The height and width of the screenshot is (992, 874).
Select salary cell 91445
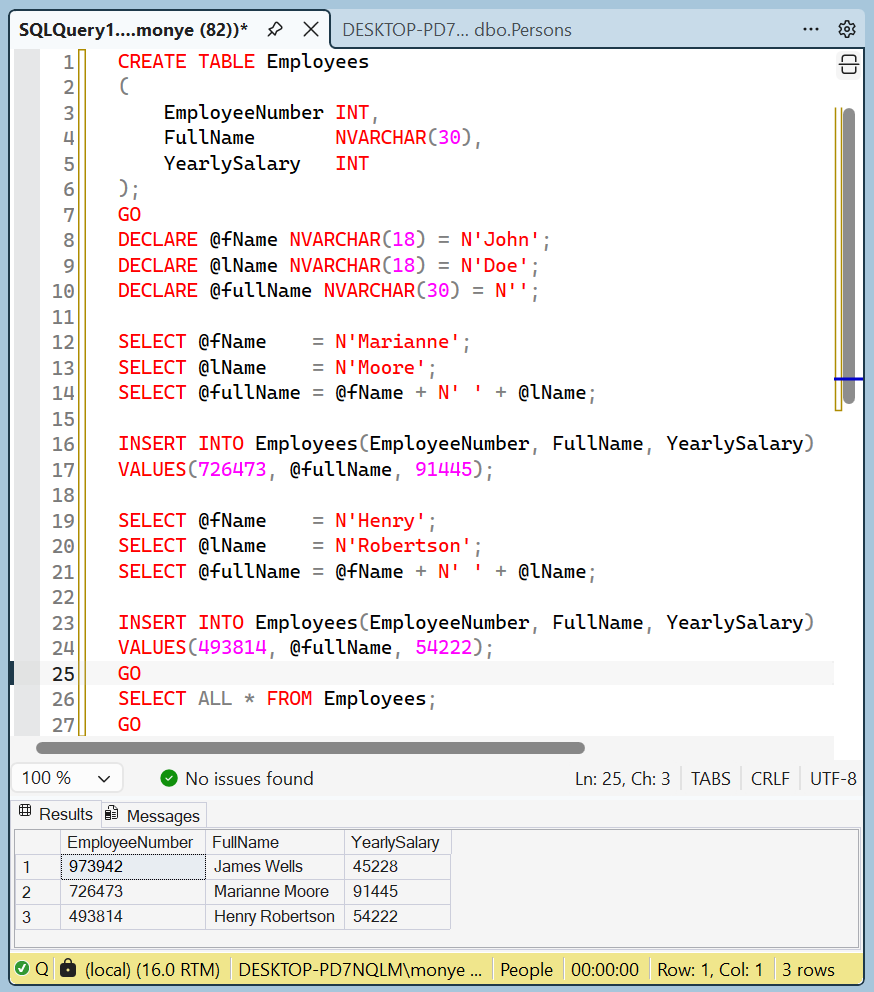point(397,891)
